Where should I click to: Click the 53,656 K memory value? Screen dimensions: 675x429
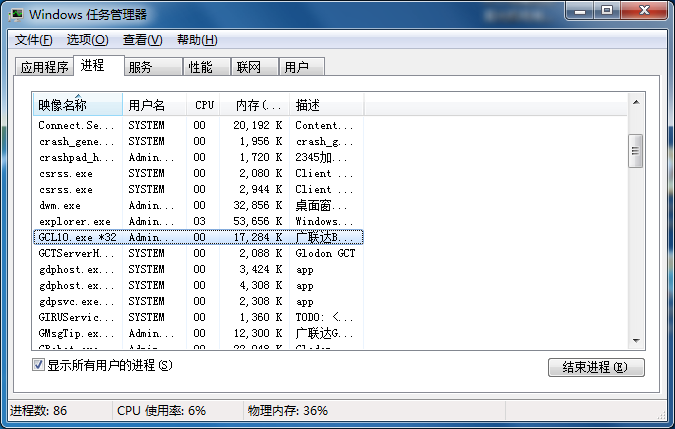(x=257, y=221)
